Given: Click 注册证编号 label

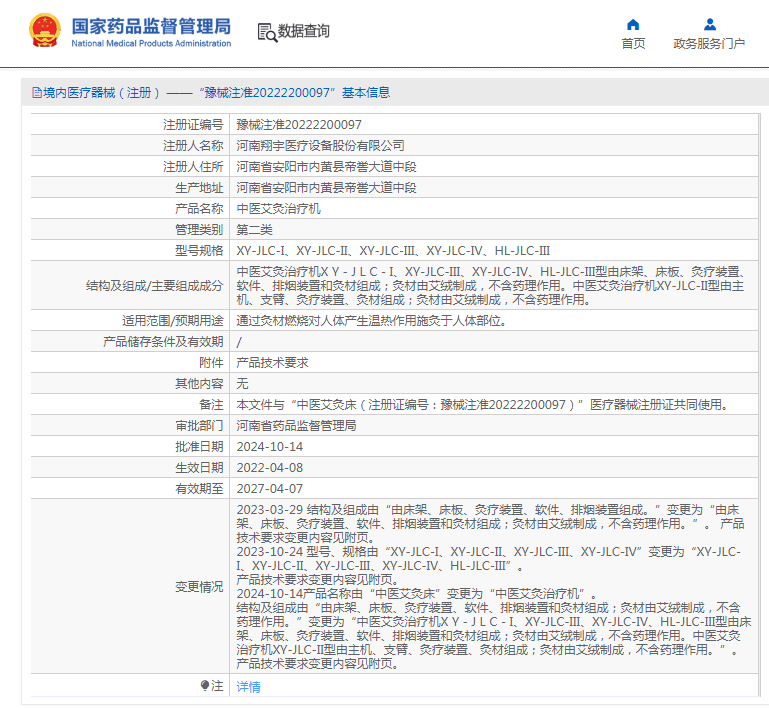Looking at the screenshot, I should [x=193, y=125].
